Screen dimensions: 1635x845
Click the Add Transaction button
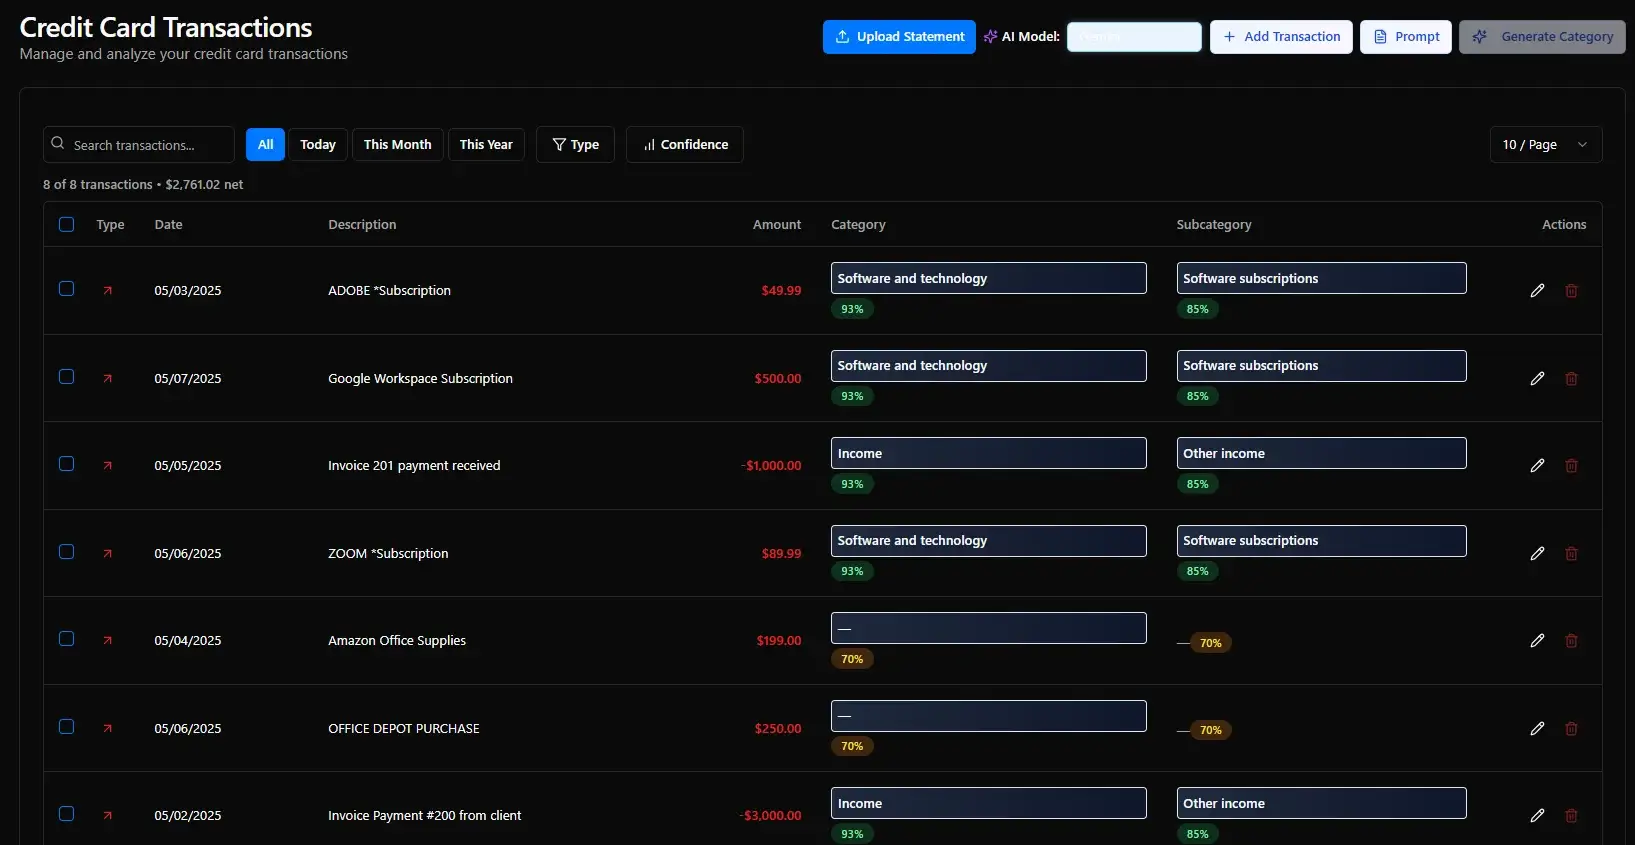pyautogui.click(x=1281, y=37)
